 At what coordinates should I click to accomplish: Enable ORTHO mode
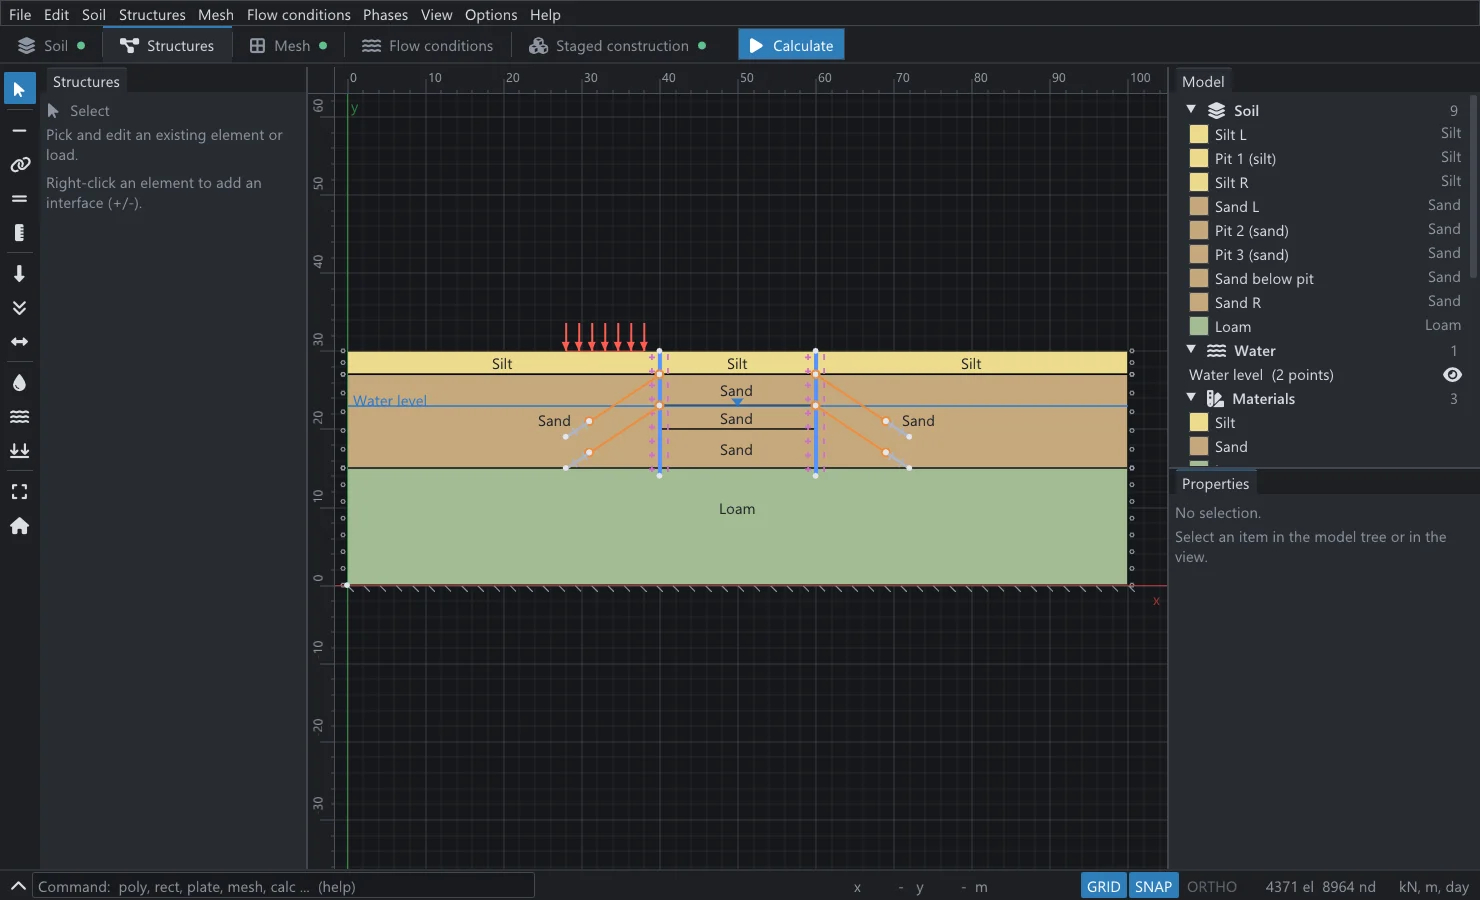click(1211, 886)
